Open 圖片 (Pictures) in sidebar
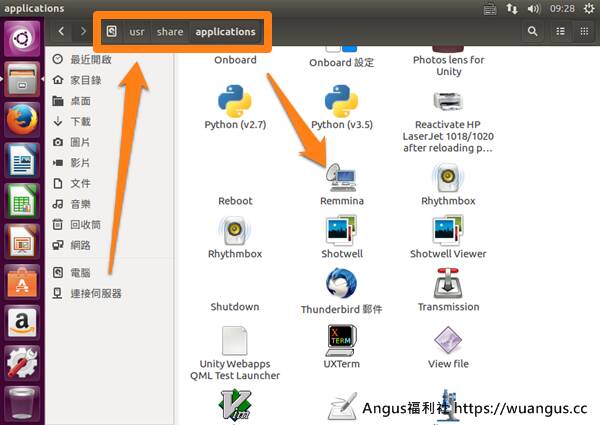Viewport: 600px width, 425px height. click(x=109, y=142)
